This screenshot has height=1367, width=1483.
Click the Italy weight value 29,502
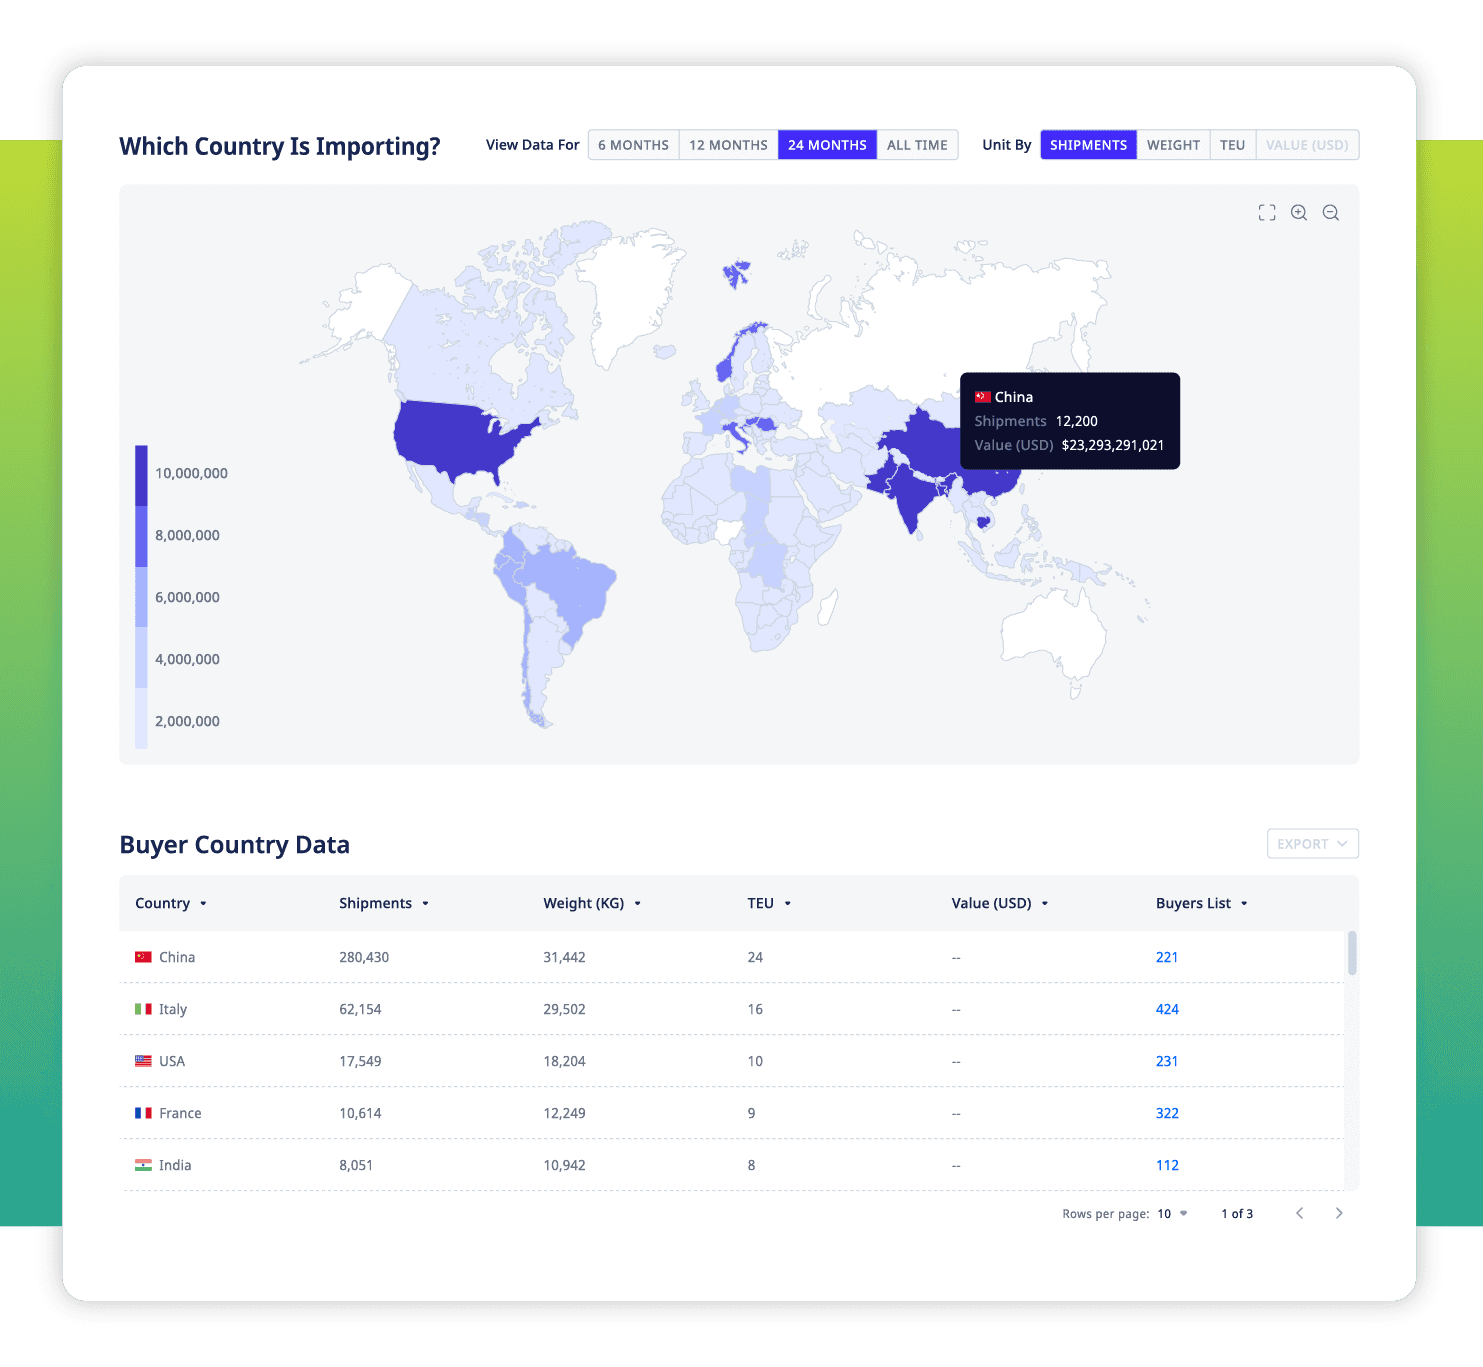tap(564, 1009)
